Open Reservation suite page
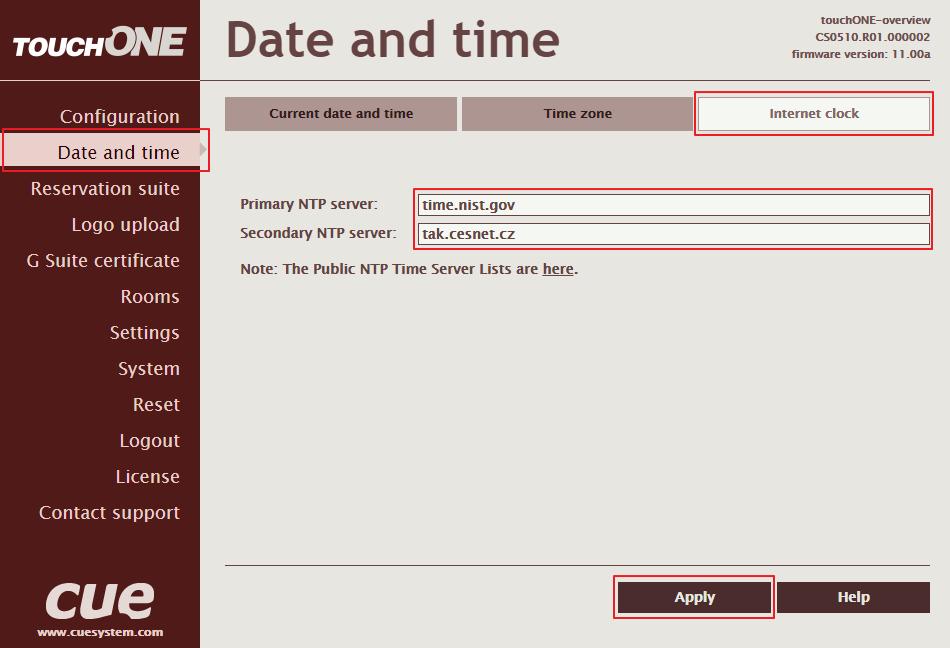Screen dimensions: 950x648 [x=105, y=188]
